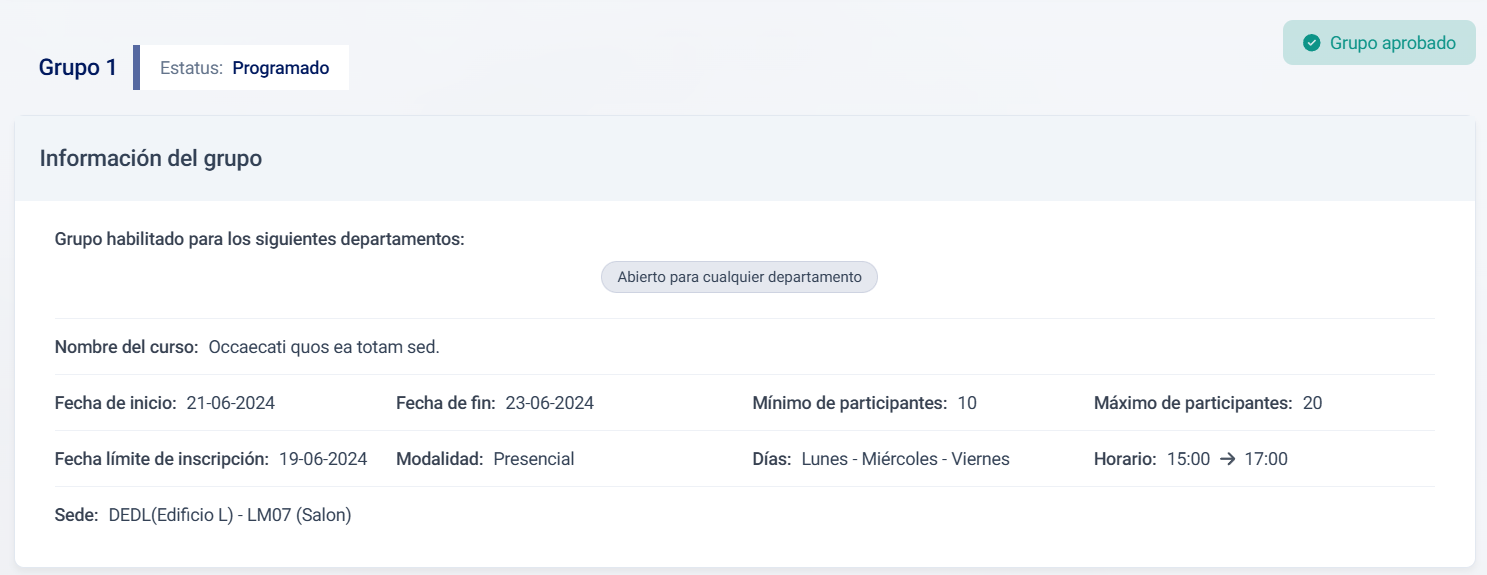This screenshot has width=1487, height=575.
Task: Click the days Lunes - Miércoles - Viernes
Action: tap(905, 459)
